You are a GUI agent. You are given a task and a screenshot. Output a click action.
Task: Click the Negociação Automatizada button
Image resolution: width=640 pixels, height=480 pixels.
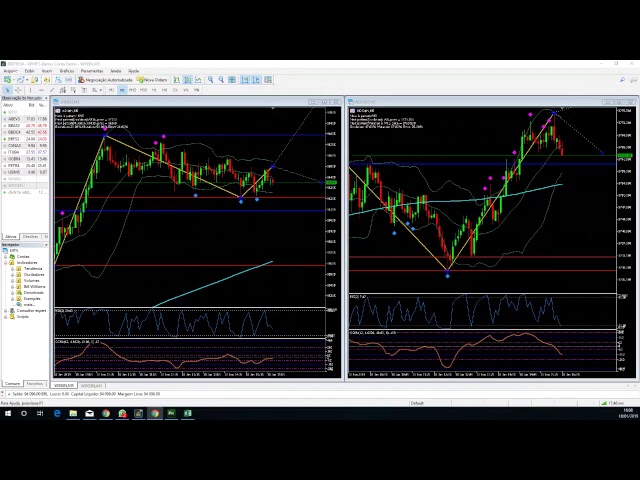point(105,80)
